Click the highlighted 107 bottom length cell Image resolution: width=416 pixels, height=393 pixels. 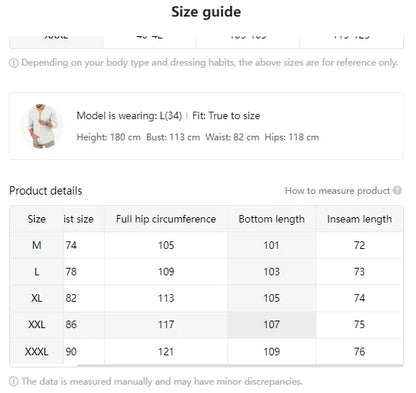[272, 325]
